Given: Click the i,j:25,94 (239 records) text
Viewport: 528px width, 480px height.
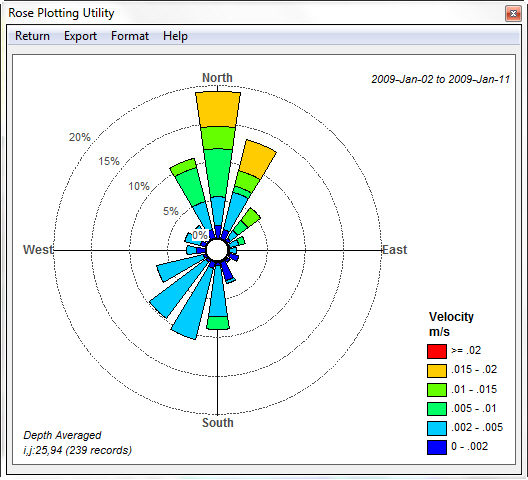Looking at the screenshot, I should [77, 450].
